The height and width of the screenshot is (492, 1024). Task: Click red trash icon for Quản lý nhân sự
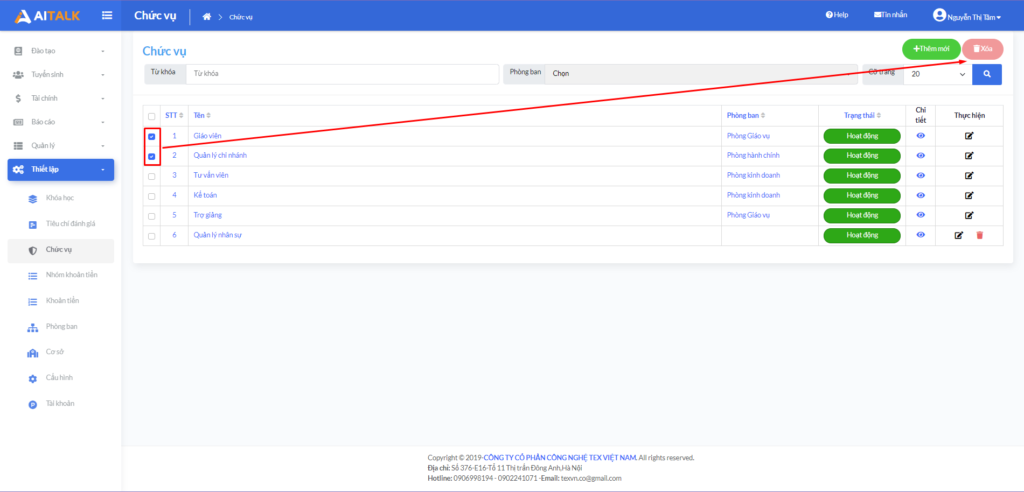pos(980,235)
